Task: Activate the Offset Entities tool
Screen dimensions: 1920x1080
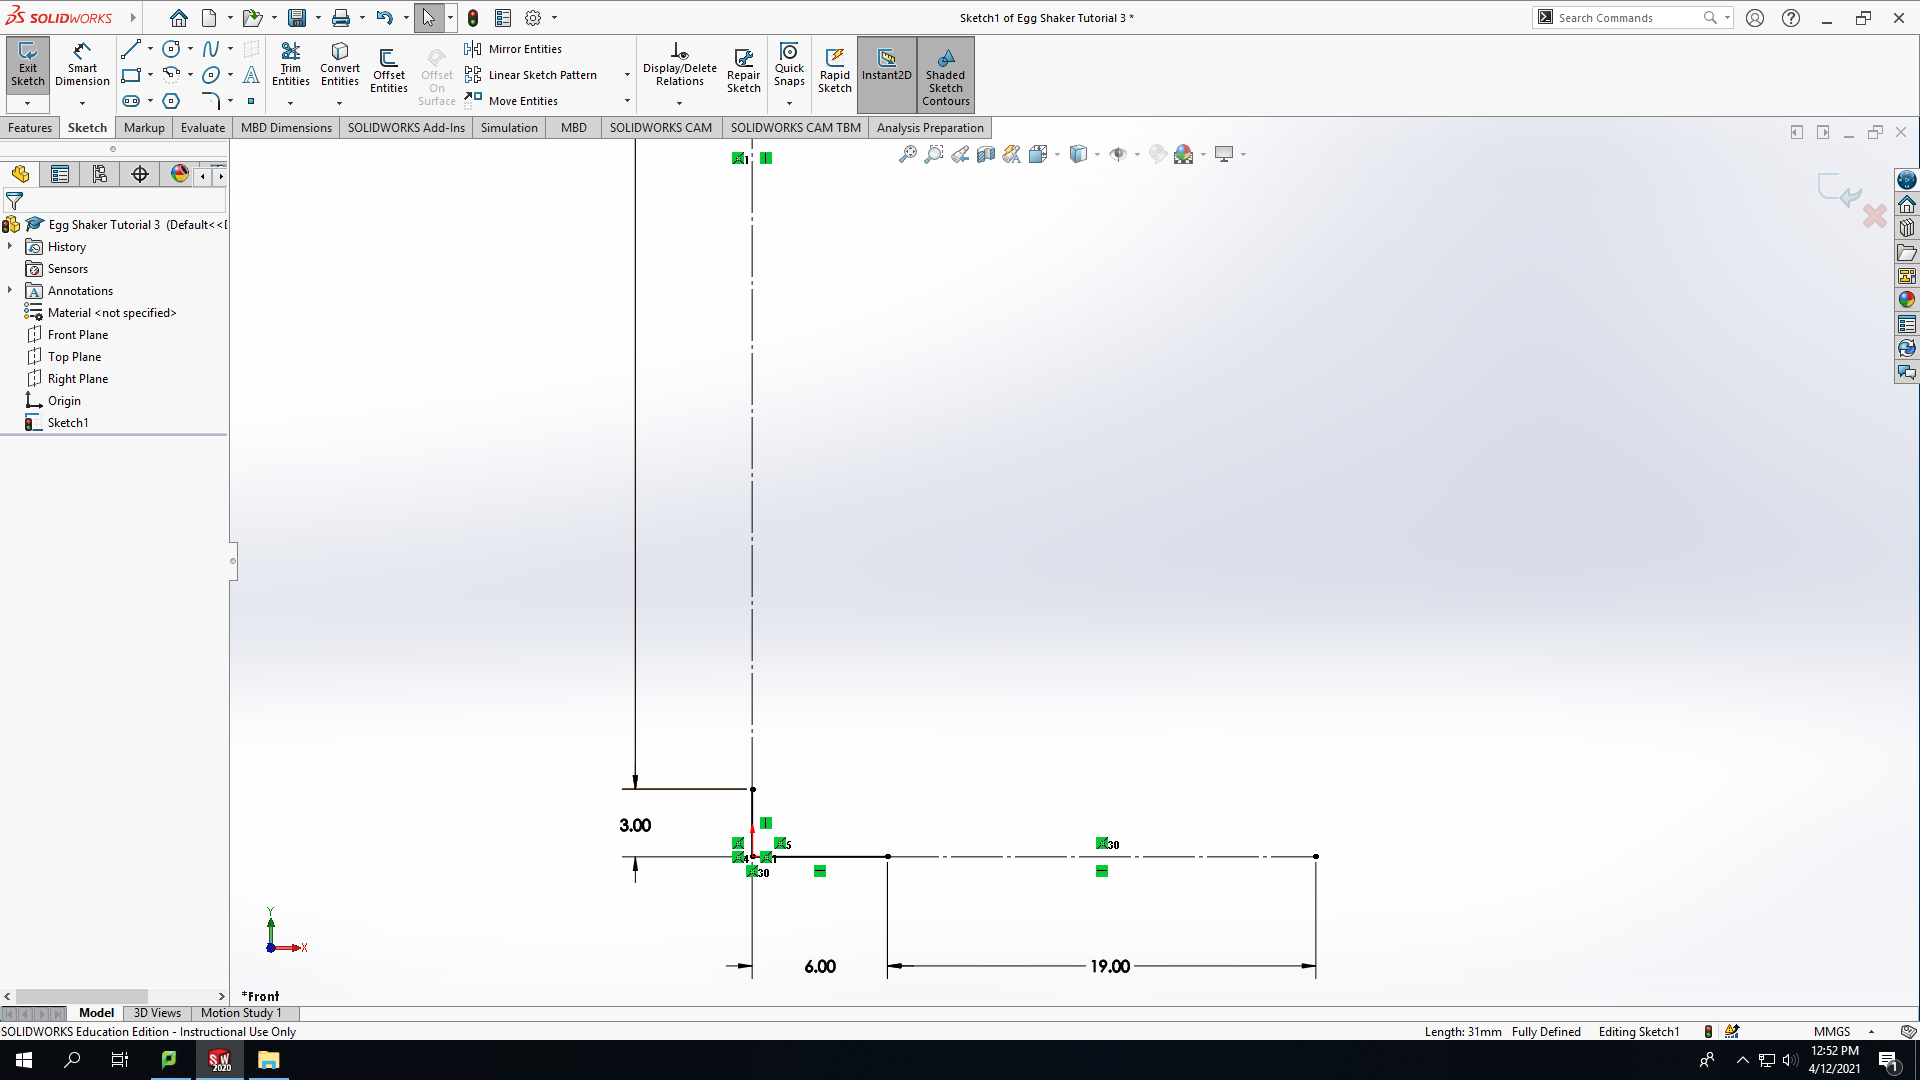Action: coord(389,70)
